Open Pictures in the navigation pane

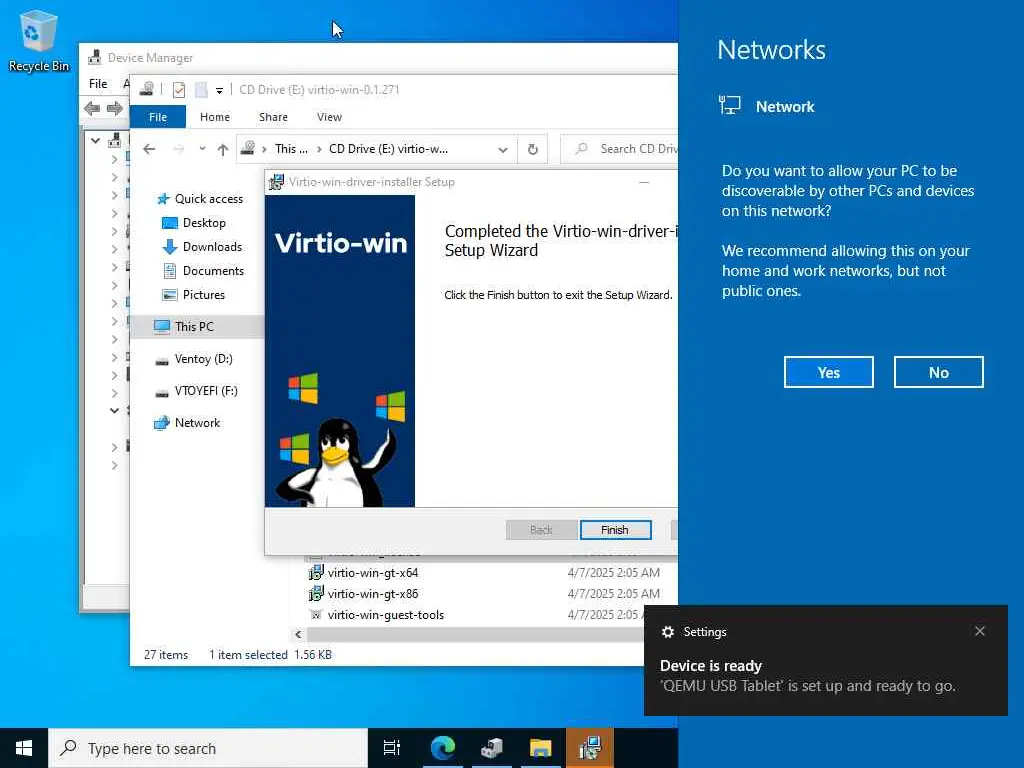(x=193, y=295)
